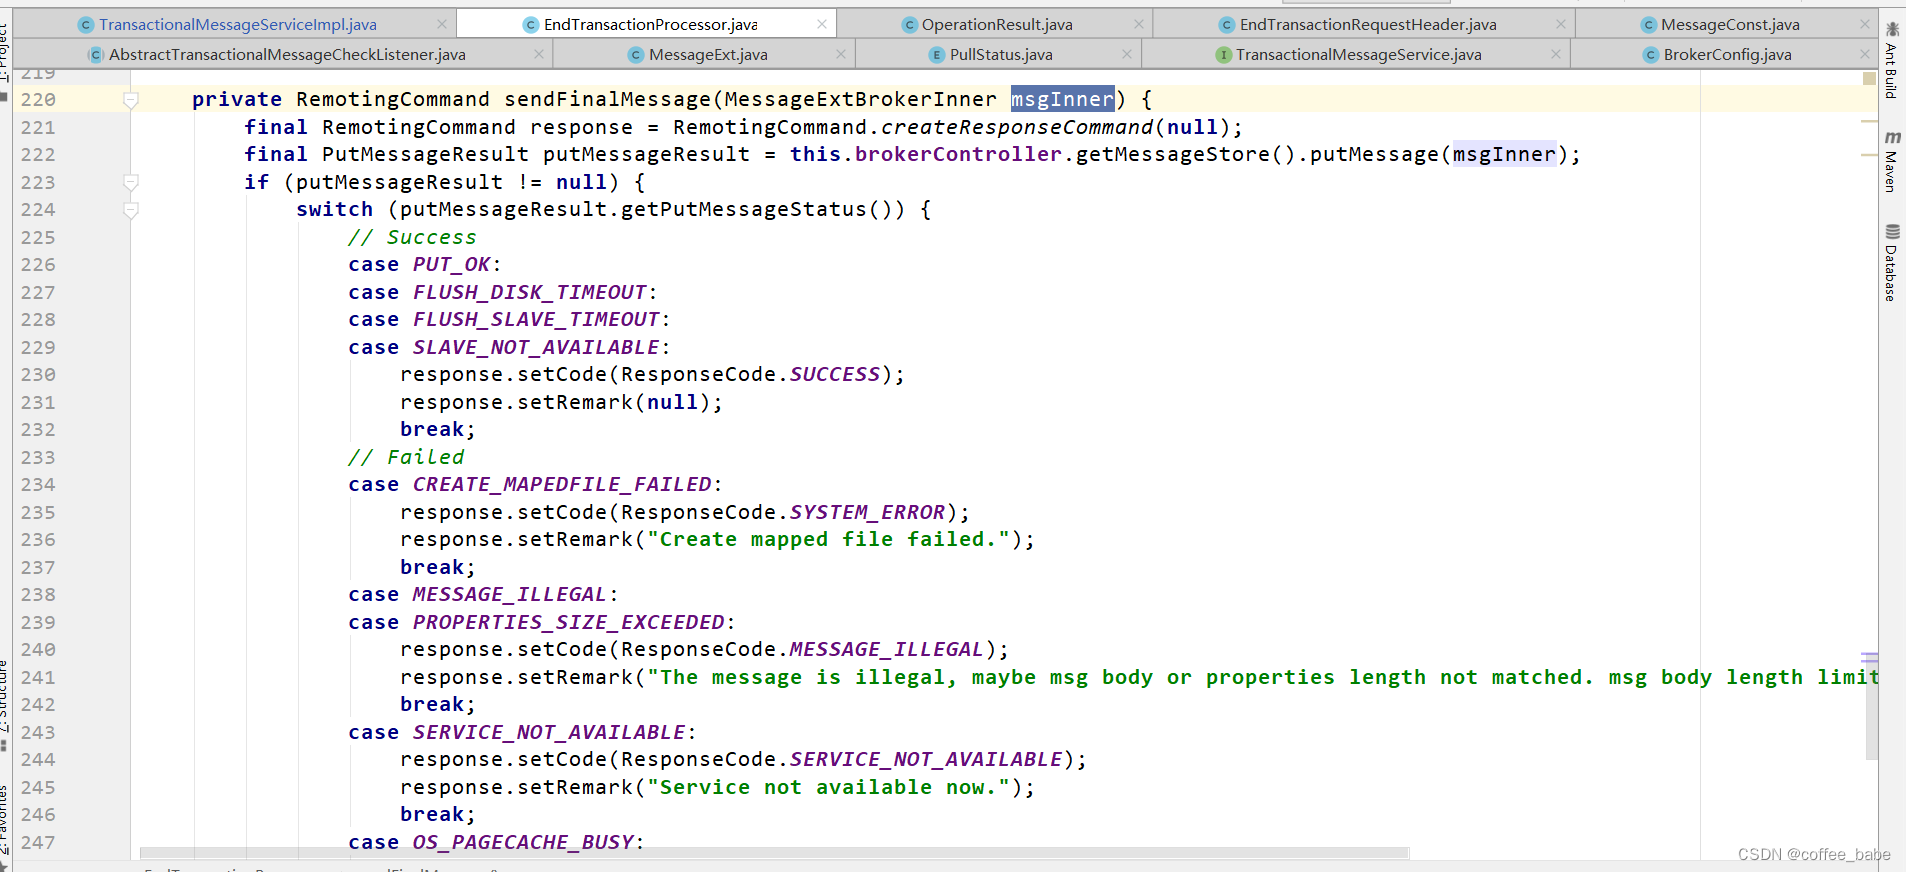Click the class icon on OperationResult.java tab
The width and height of the screenshot is (1906, 872).
tap(909, 24)
